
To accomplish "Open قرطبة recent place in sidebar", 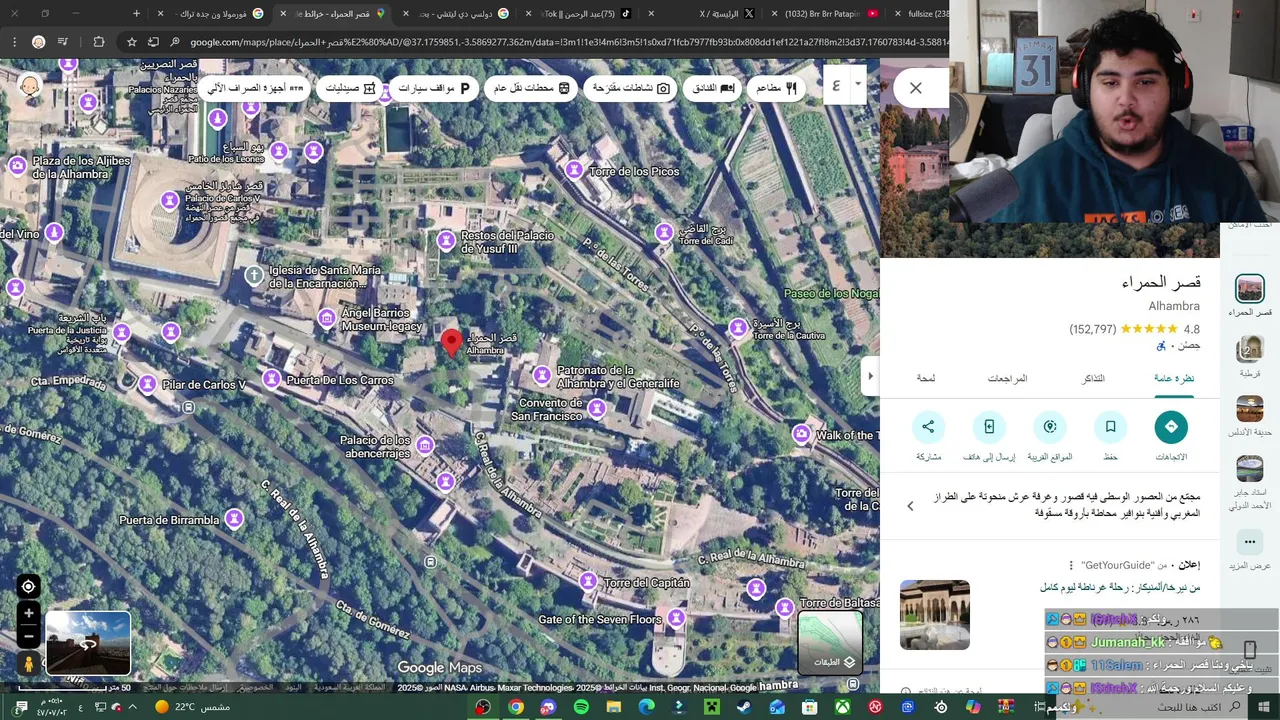I will click(x=1250, y=357).
